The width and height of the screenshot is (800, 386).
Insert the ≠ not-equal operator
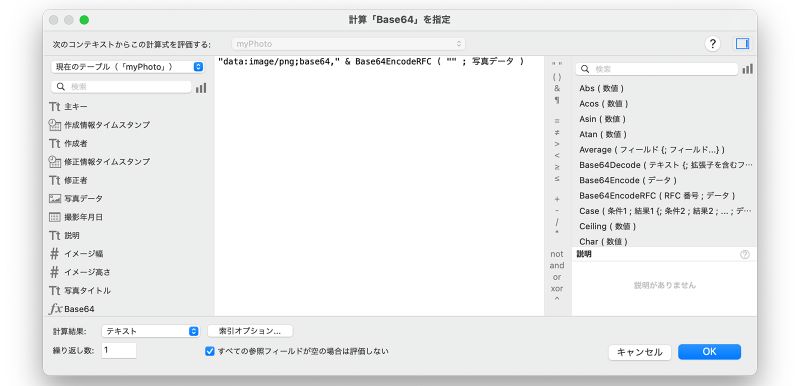557,133
